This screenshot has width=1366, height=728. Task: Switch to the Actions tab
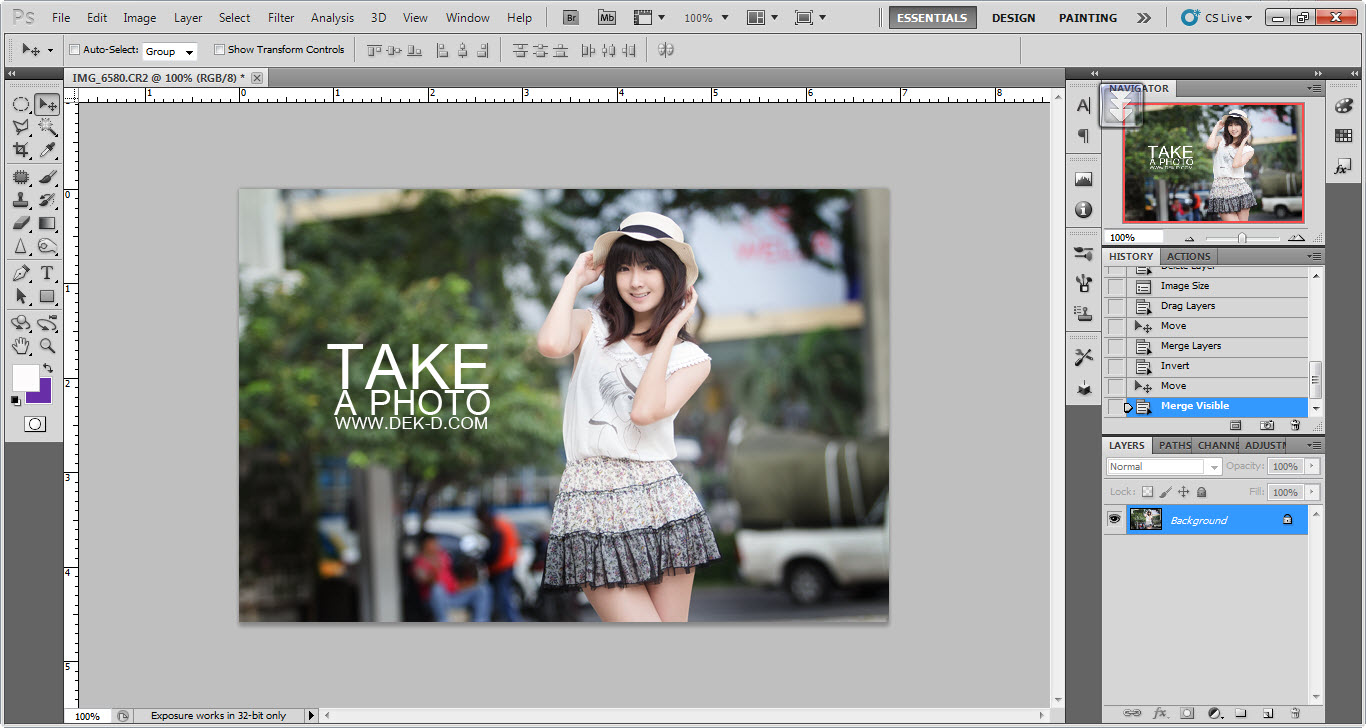[x=1189, y=257]
